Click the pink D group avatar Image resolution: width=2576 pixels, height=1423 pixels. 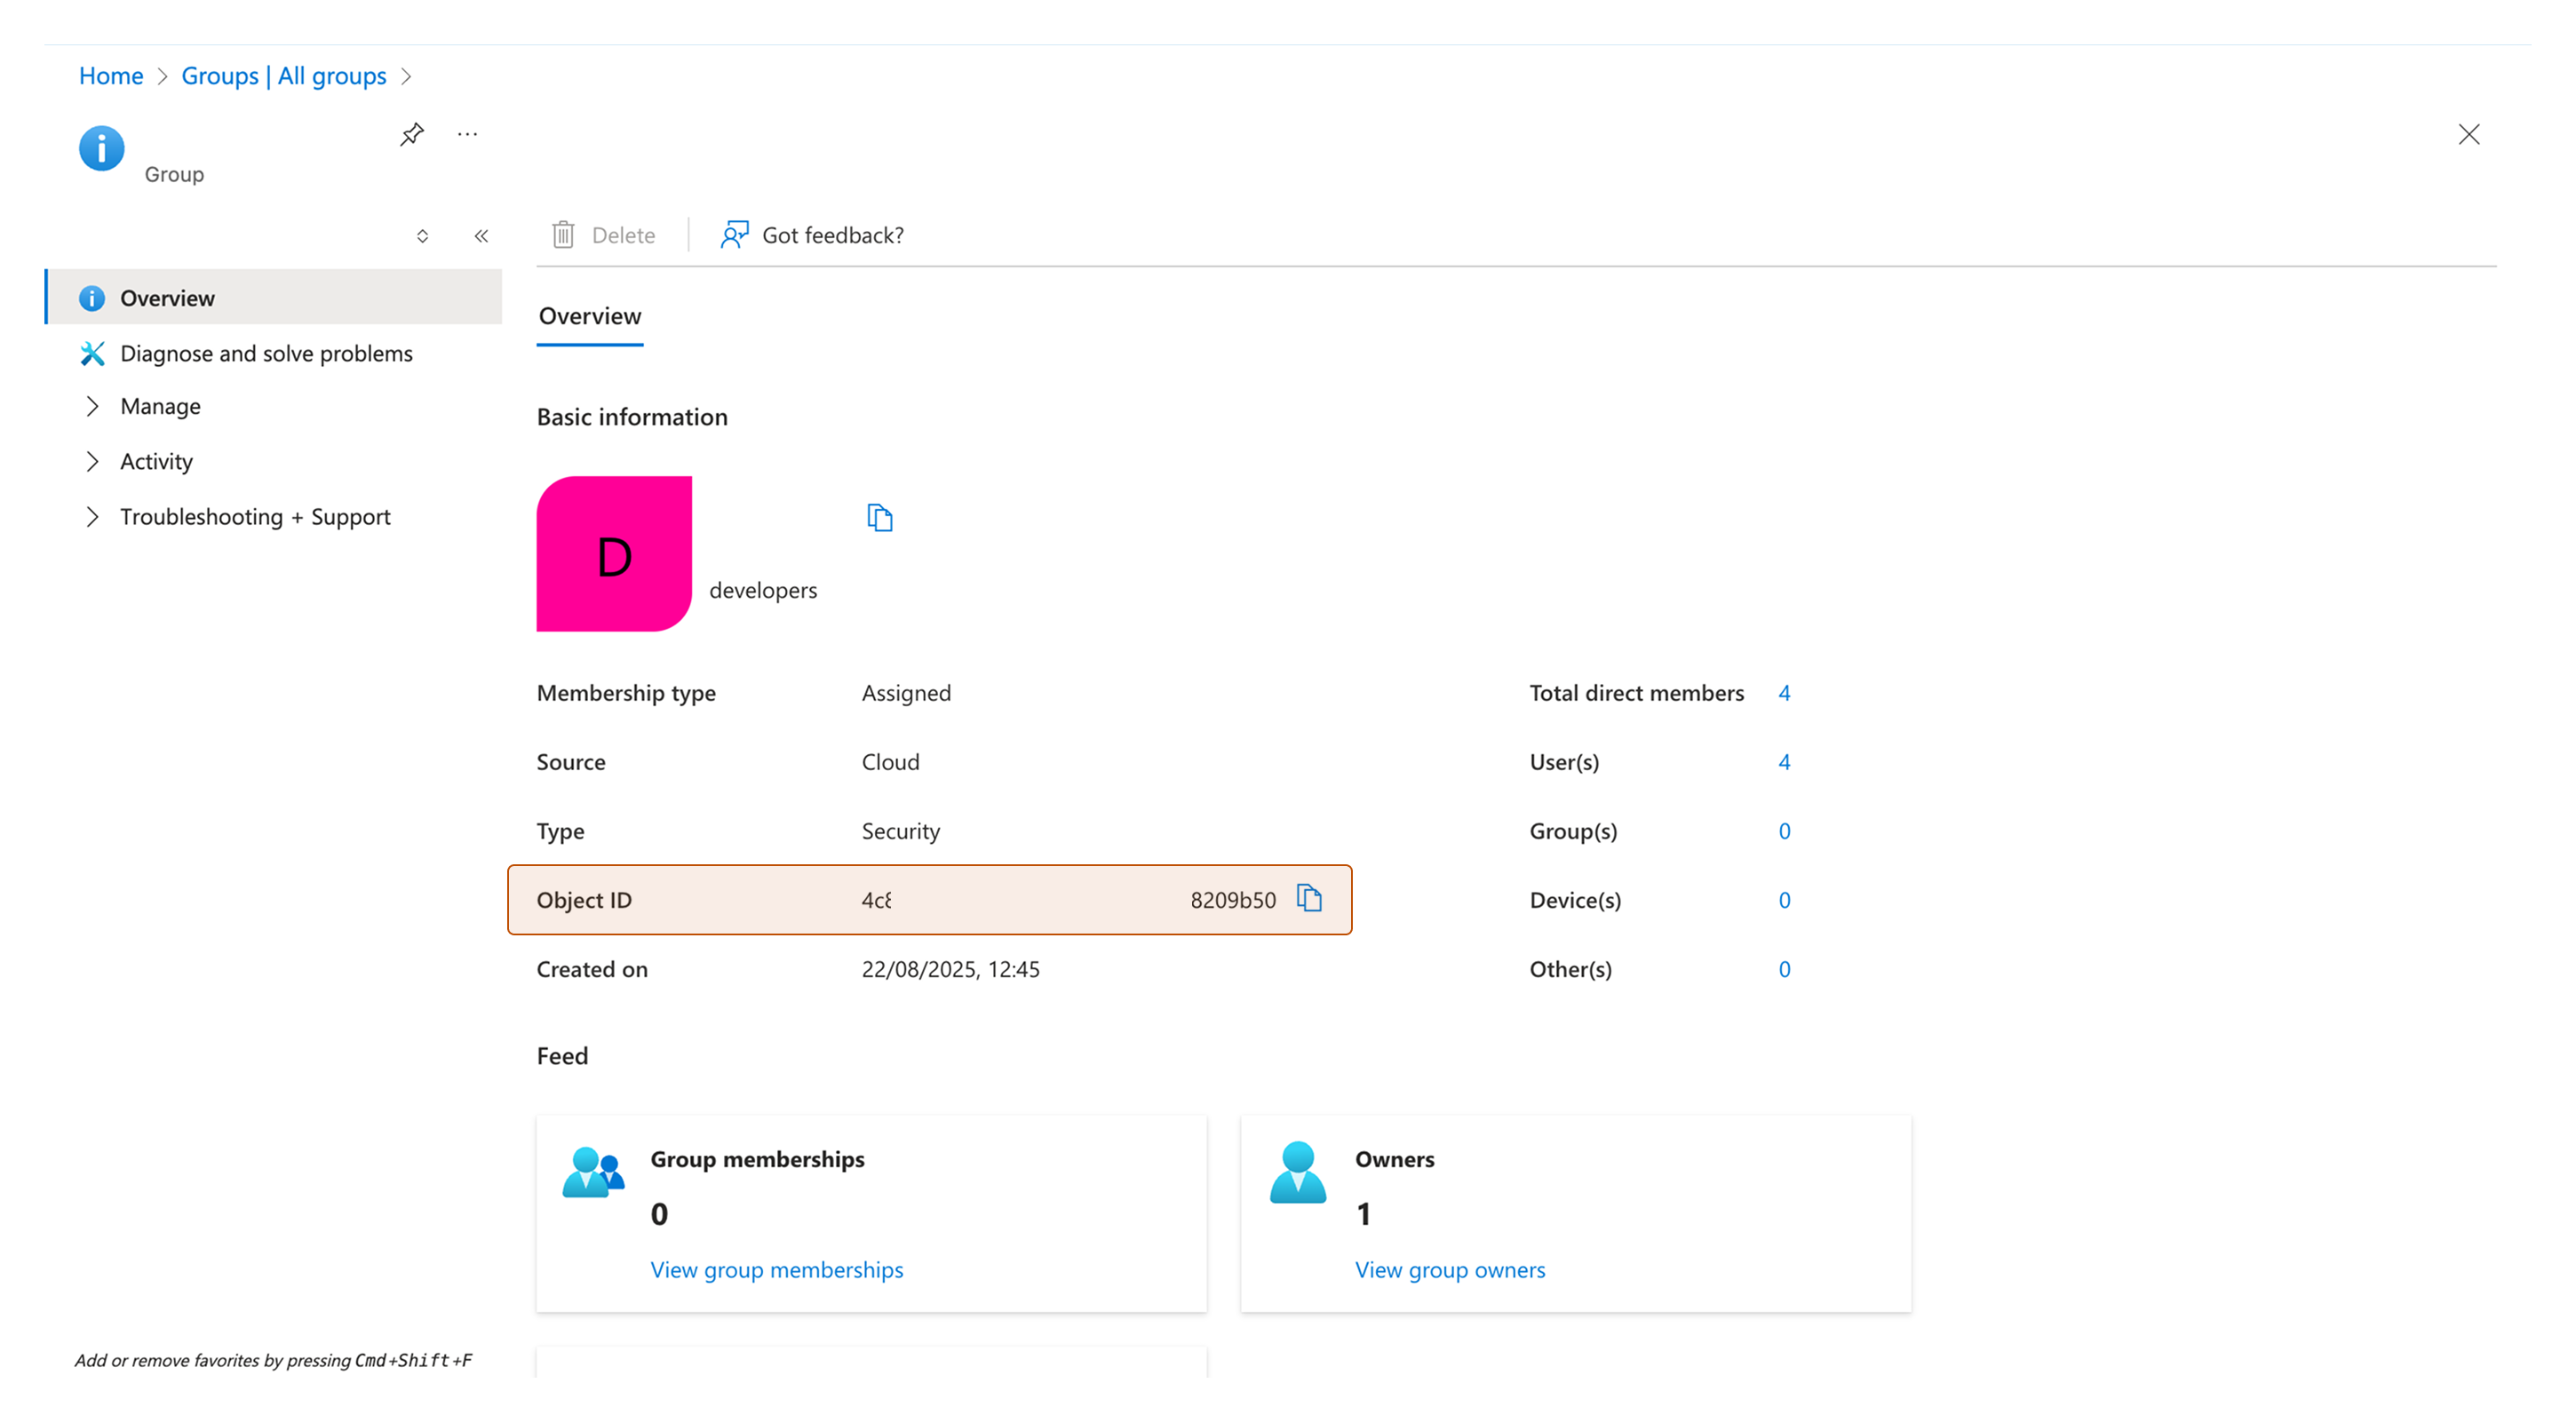click(614, 553)
